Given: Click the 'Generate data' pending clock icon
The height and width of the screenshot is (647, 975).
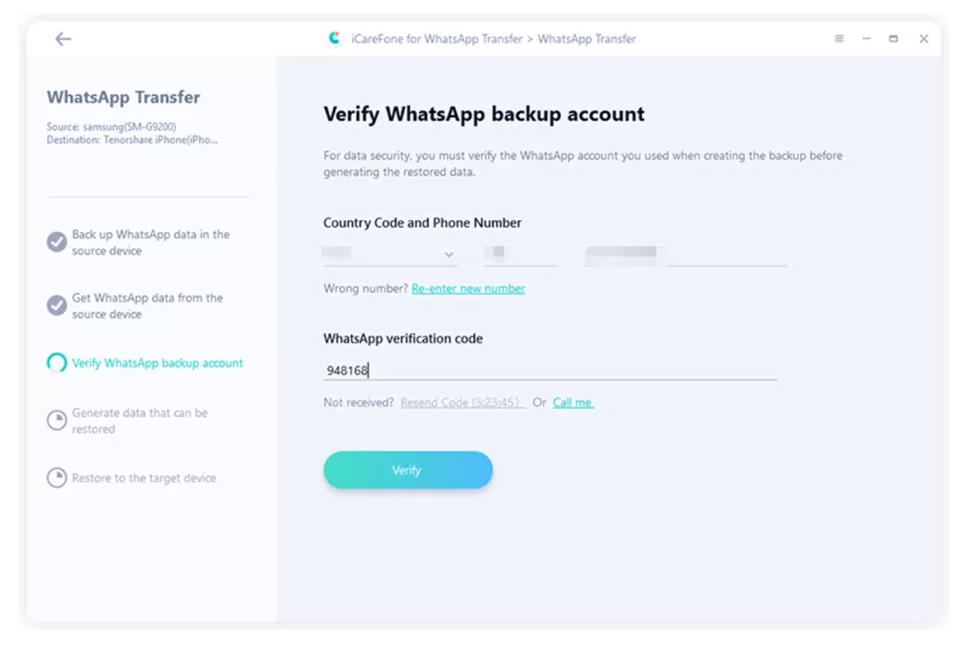Looking at the screenshot, I should pyautogui.click(x=57, y=420).
